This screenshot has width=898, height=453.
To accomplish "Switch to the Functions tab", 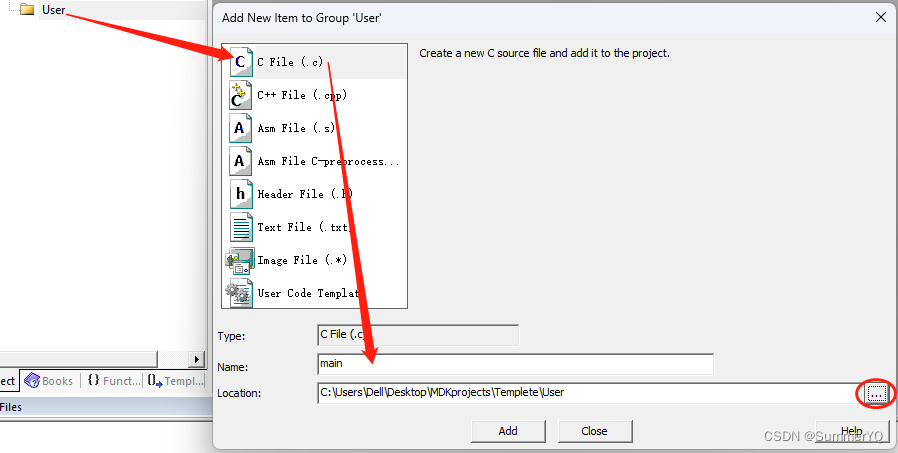I will click(113, 381).
